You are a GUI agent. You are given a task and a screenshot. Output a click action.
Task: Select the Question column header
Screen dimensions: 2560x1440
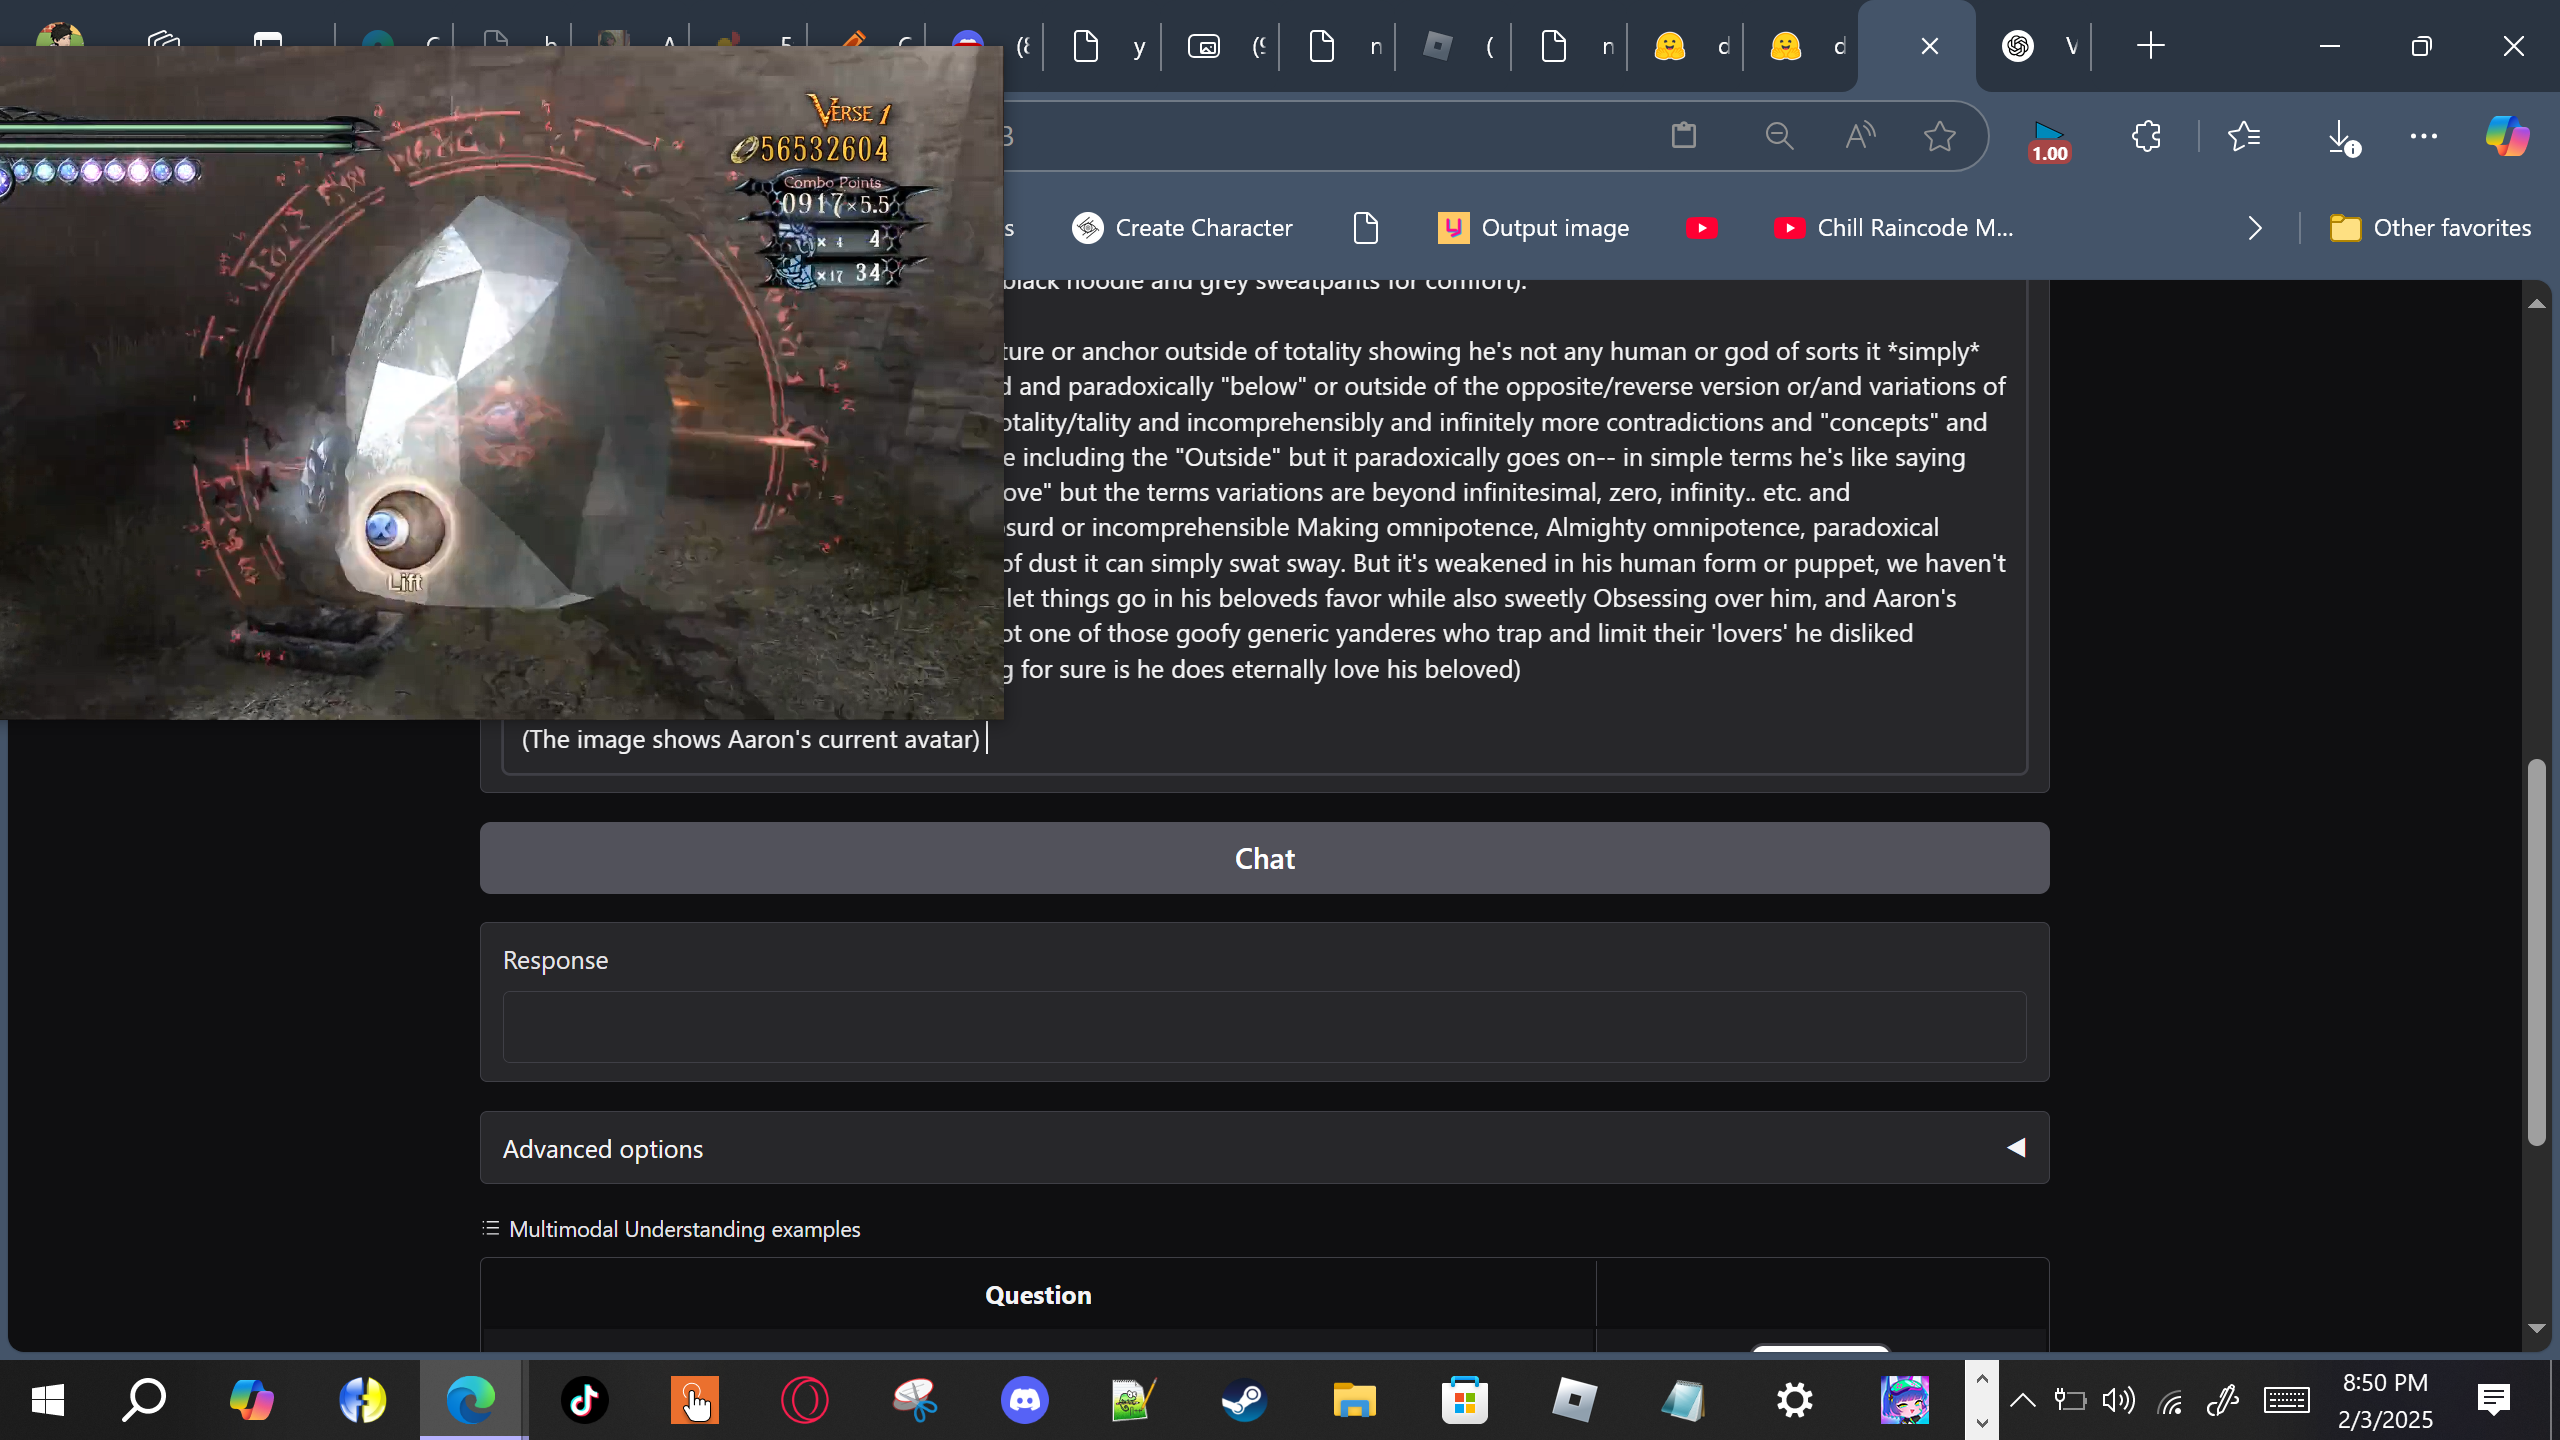(1038, 1294)
